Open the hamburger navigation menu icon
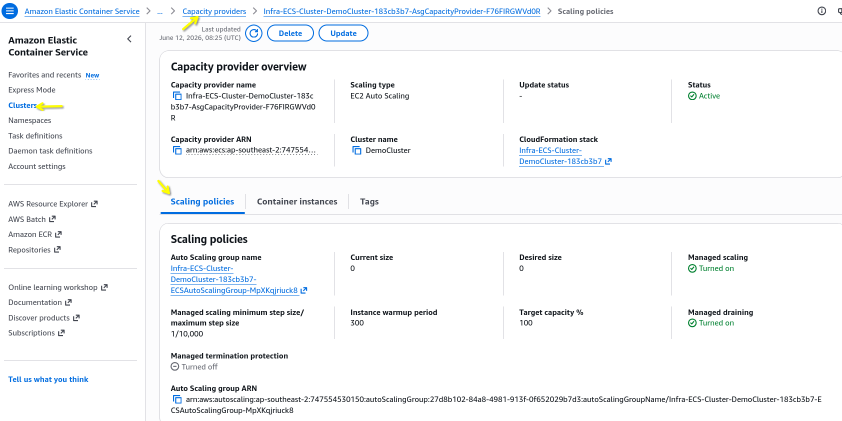 click(10, 11)
